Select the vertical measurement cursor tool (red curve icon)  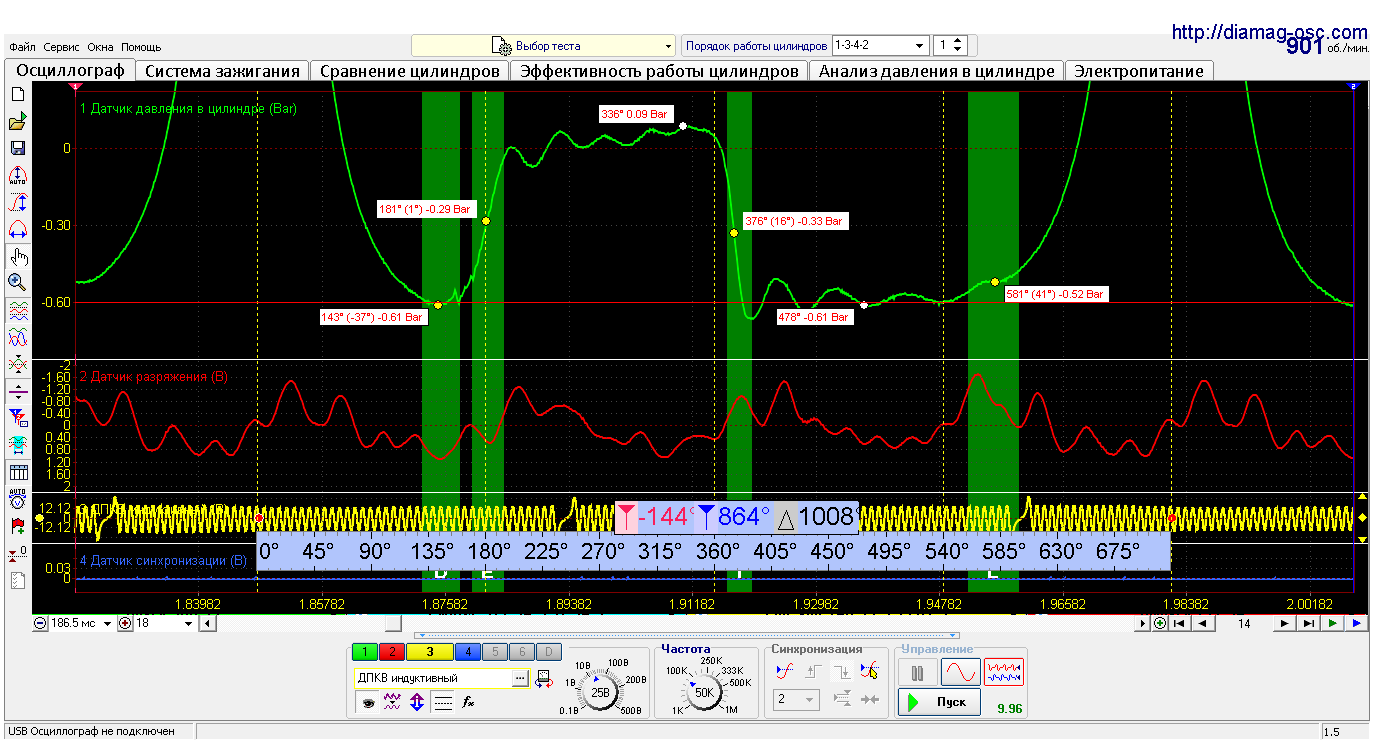[17, 202]
